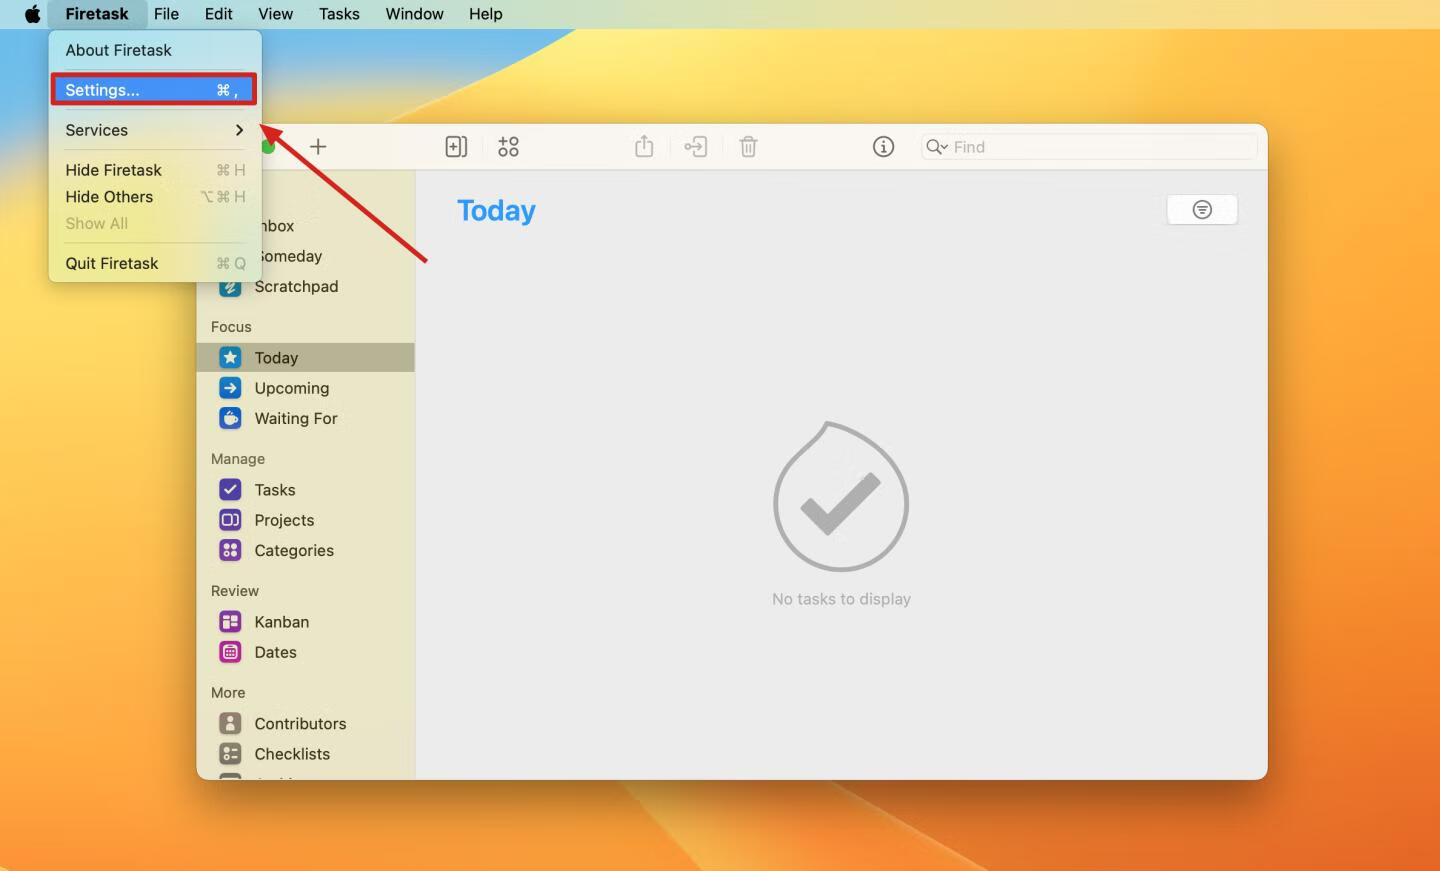The width and height of the screenshot is (1440, 871).
Task: Click the Review section header
Action: pyautogui.click(x=235, y=591)
